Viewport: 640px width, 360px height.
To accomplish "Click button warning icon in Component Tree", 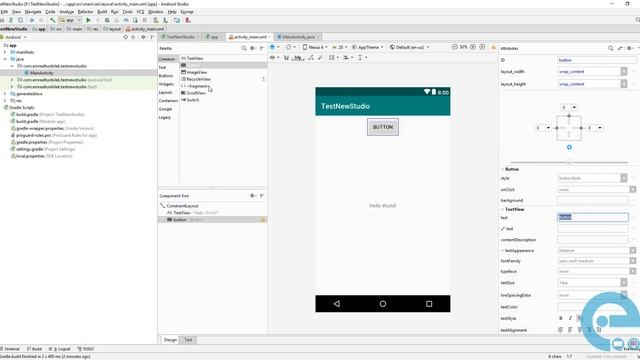I will (263, 220).
